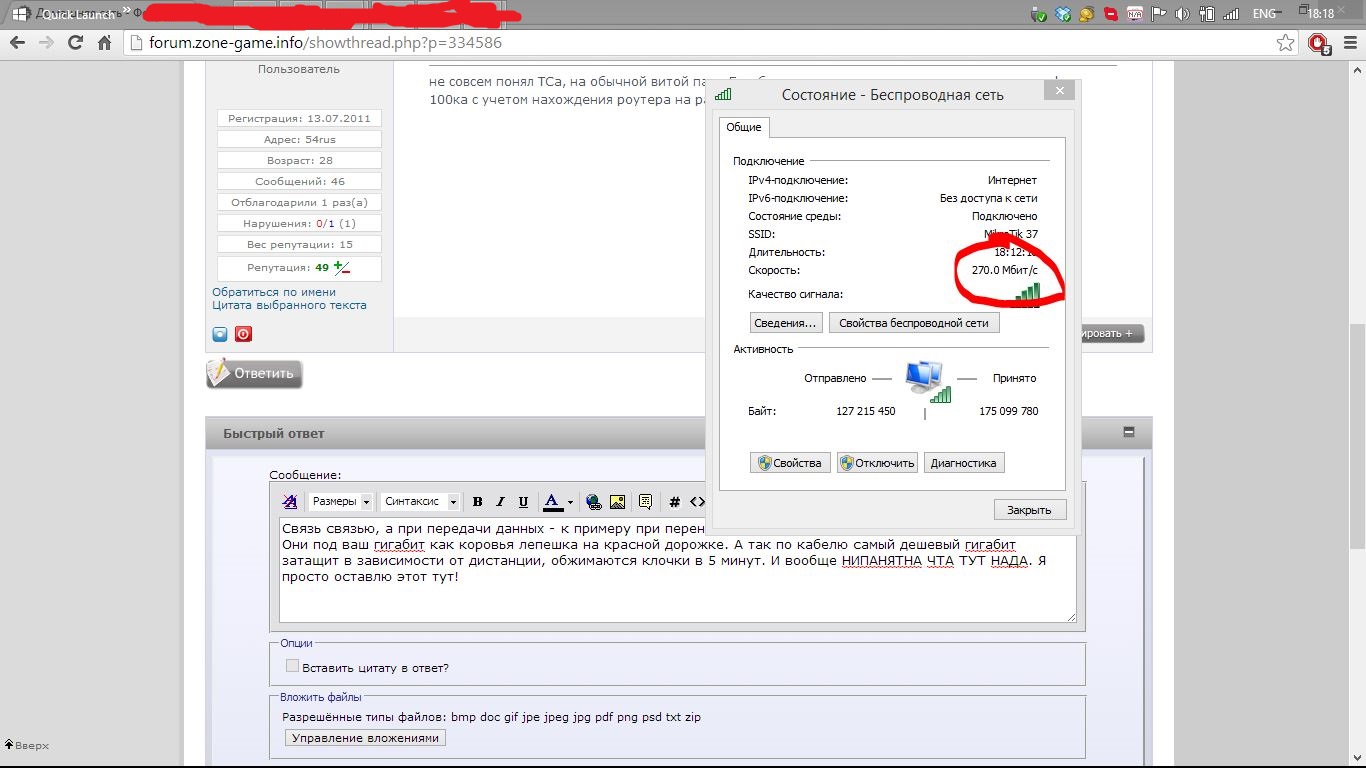
Task: Select the Общие tab in dialog
Action: coord(744,127)
